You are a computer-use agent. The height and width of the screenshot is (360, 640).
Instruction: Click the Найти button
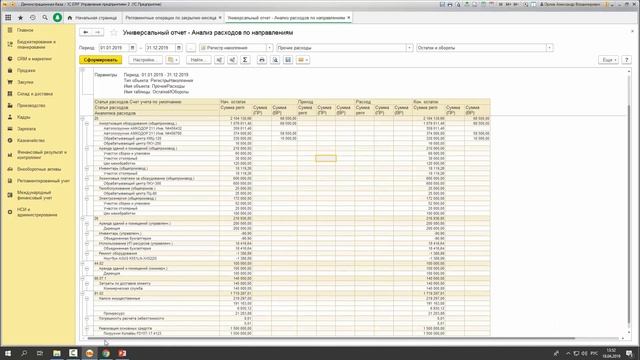coord(198,60)
